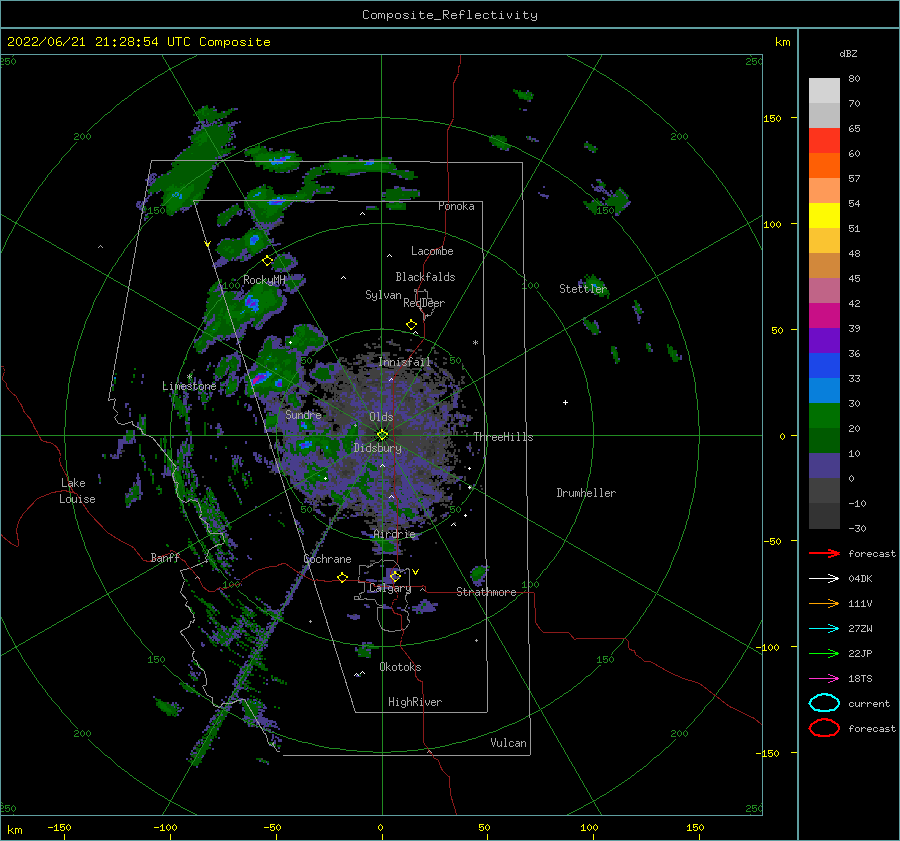Screen dimensions: 900x841
Task: Select the red 60-65 dBZ color swatch
Action: (x=824, y=140)
